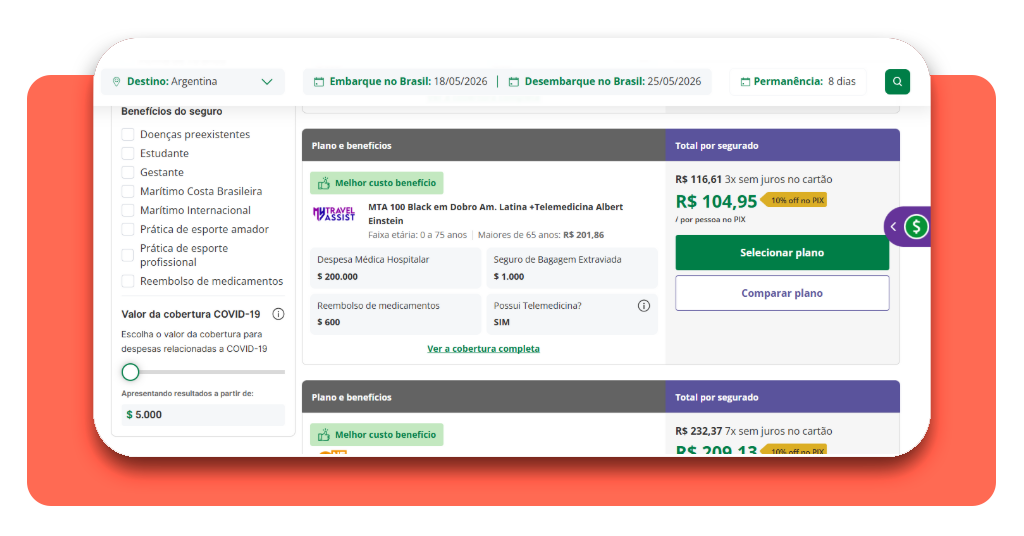Click MTA 100 Black plan title
The image size is (1024, 536).
[495, 213]
